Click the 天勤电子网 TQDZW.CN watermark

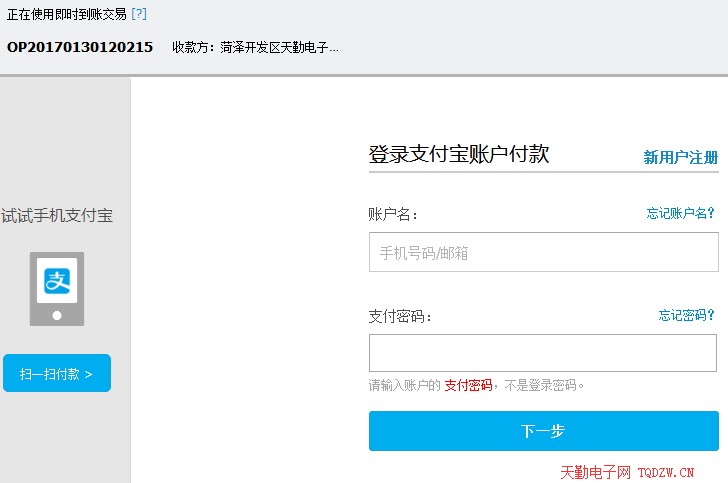[x=627, y=473]
